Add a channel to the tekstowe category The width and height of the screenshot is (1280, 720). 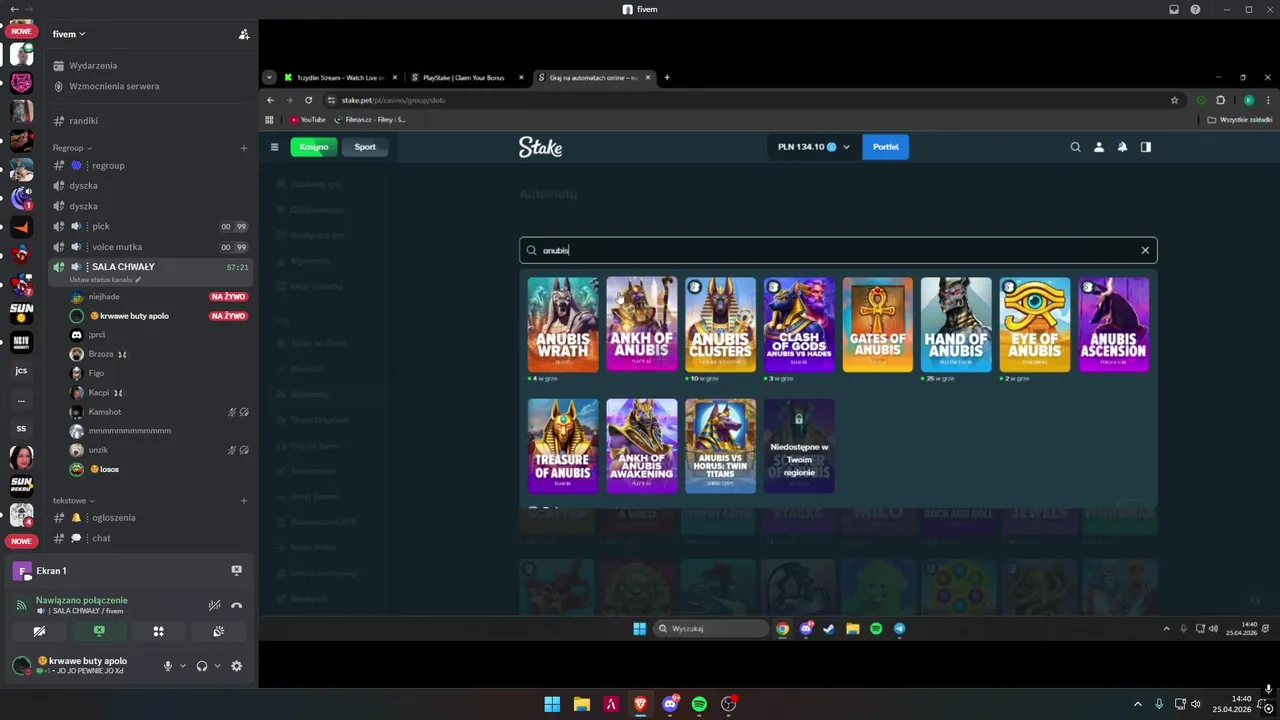(x=244, y=500)
